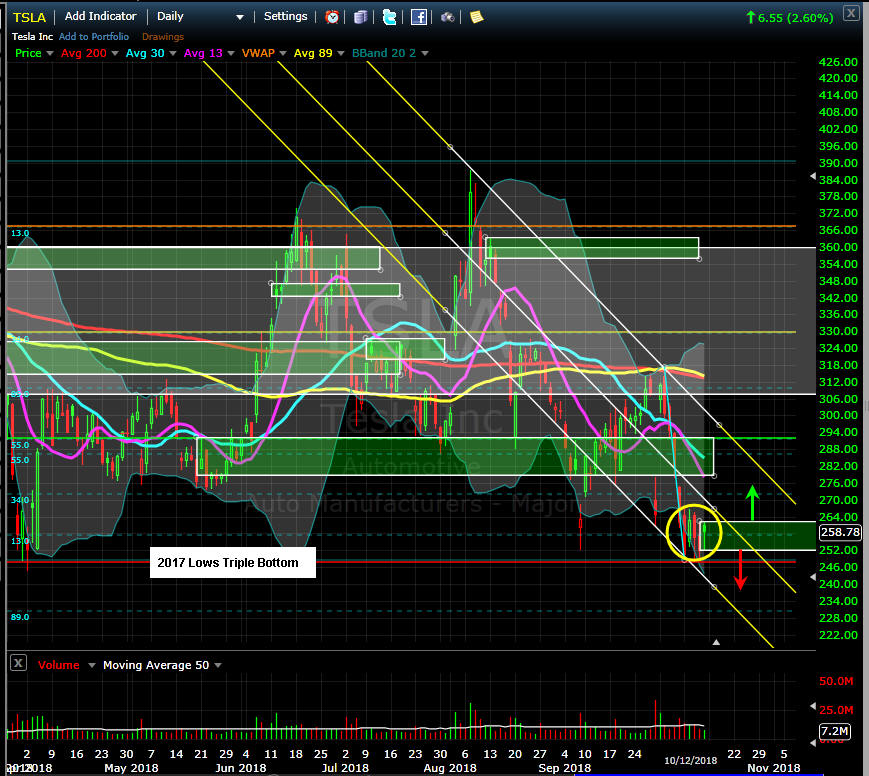Viewport: 869px width, 776px height.
Task: Close the chart window with X
Action: pos(849,13)
